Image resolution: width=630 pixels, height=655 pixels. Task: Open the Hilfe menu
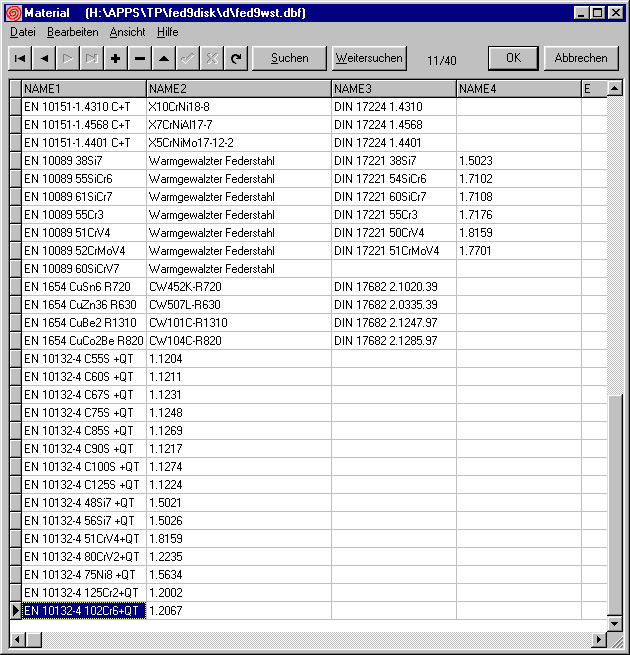point(167,32)
